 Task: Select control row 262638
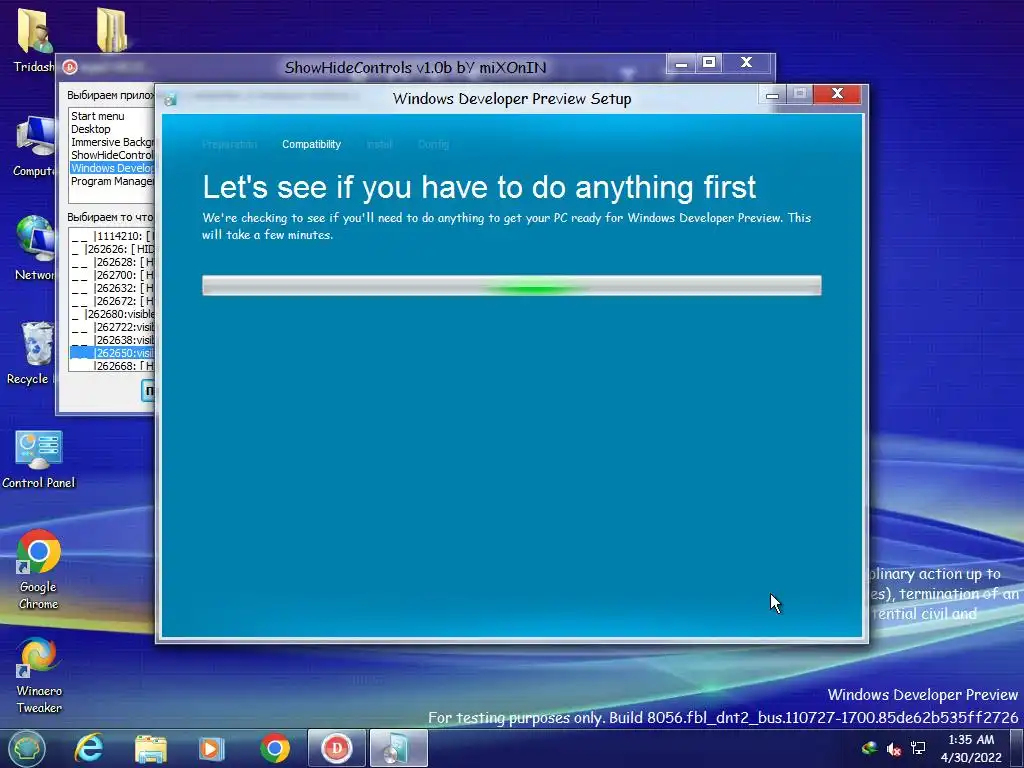[x=112, y=340]
